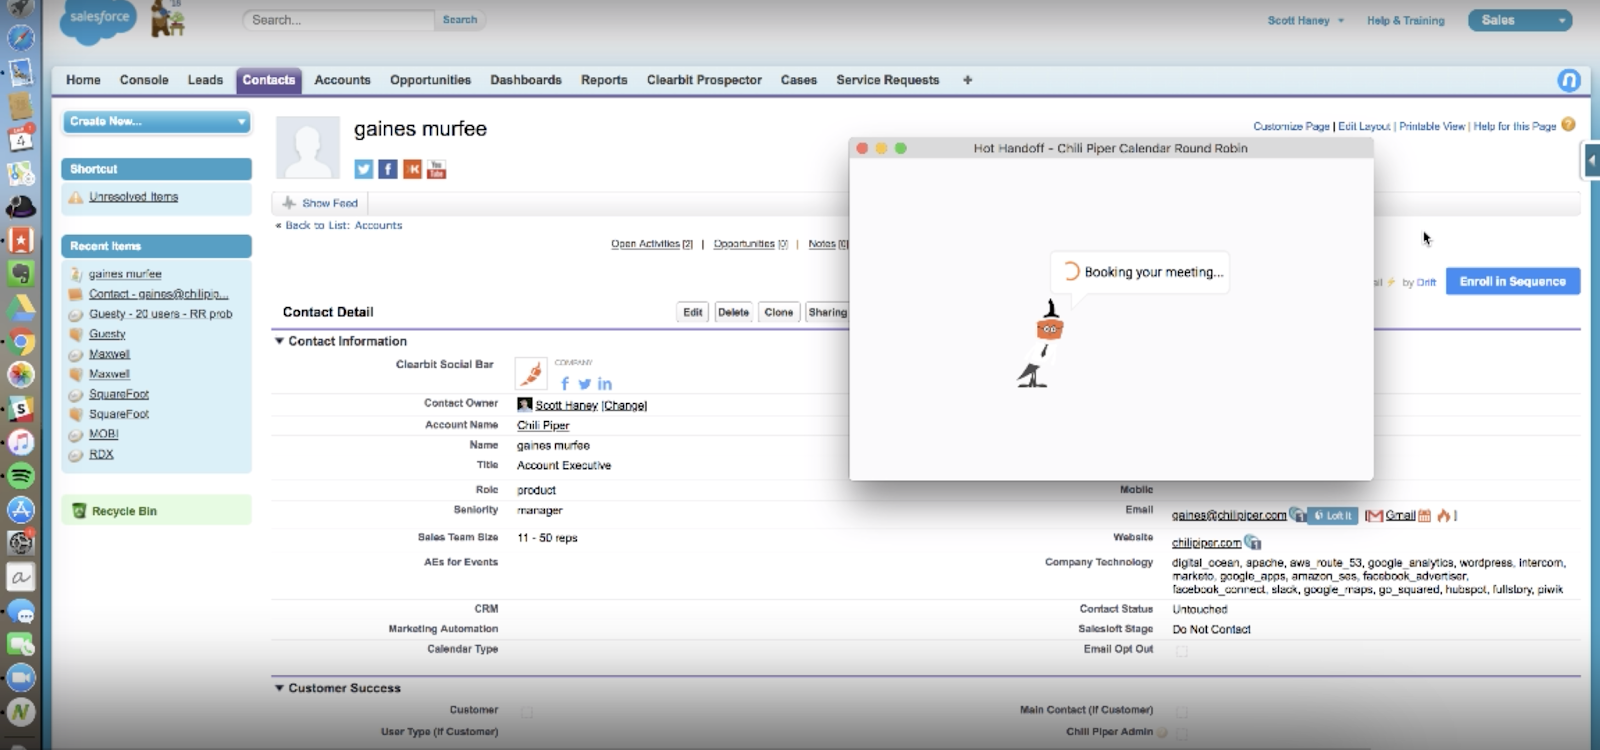Click the warning icon beside Unresolved Items
The image size is (1600, 750).
pyautogui.click(x=76, y=197)
